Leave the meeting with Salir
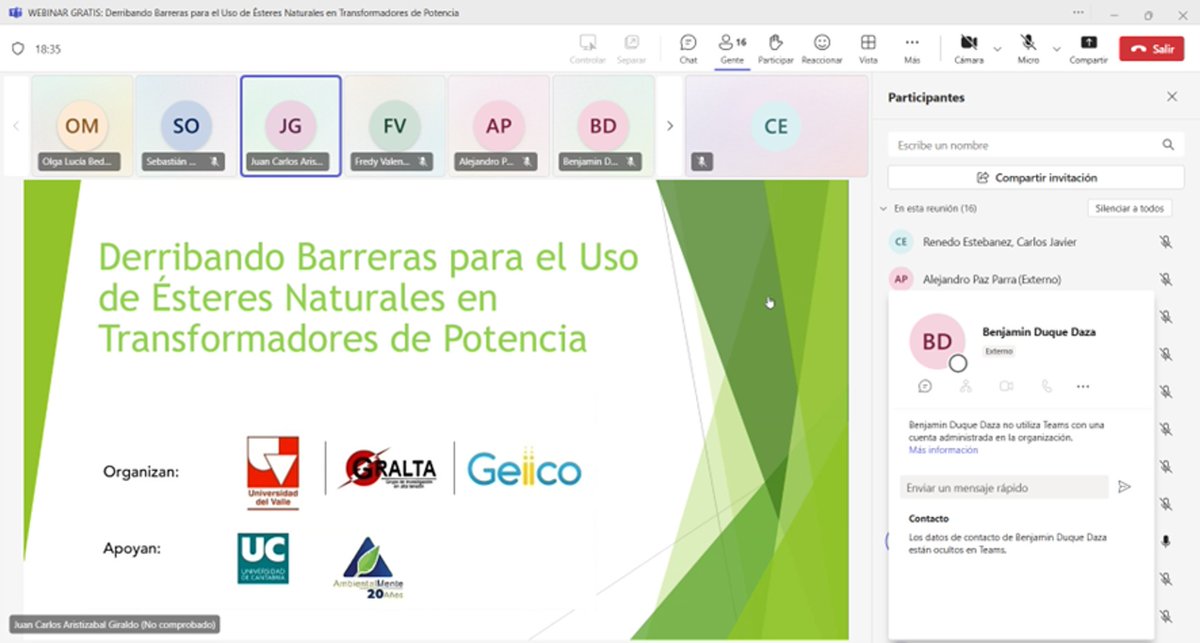 click(x=1151, y=48)
